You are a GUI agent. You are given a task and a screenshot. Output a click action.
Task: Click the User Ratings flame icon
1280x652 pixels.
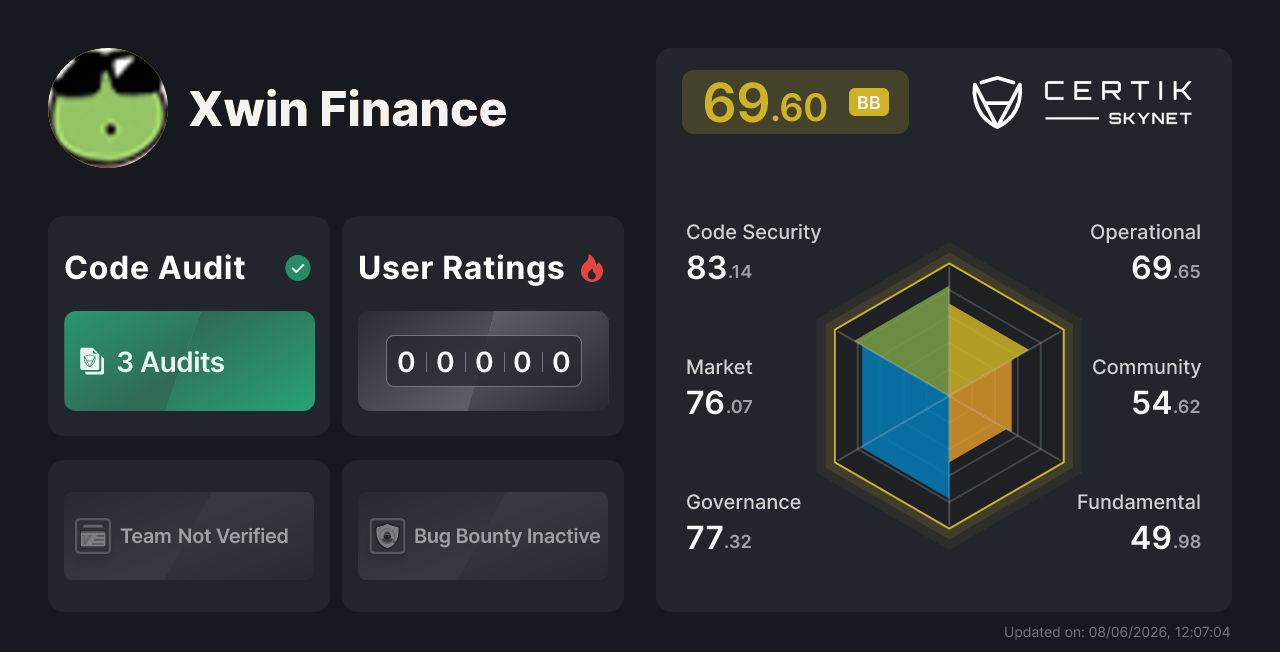coord(592,268)
